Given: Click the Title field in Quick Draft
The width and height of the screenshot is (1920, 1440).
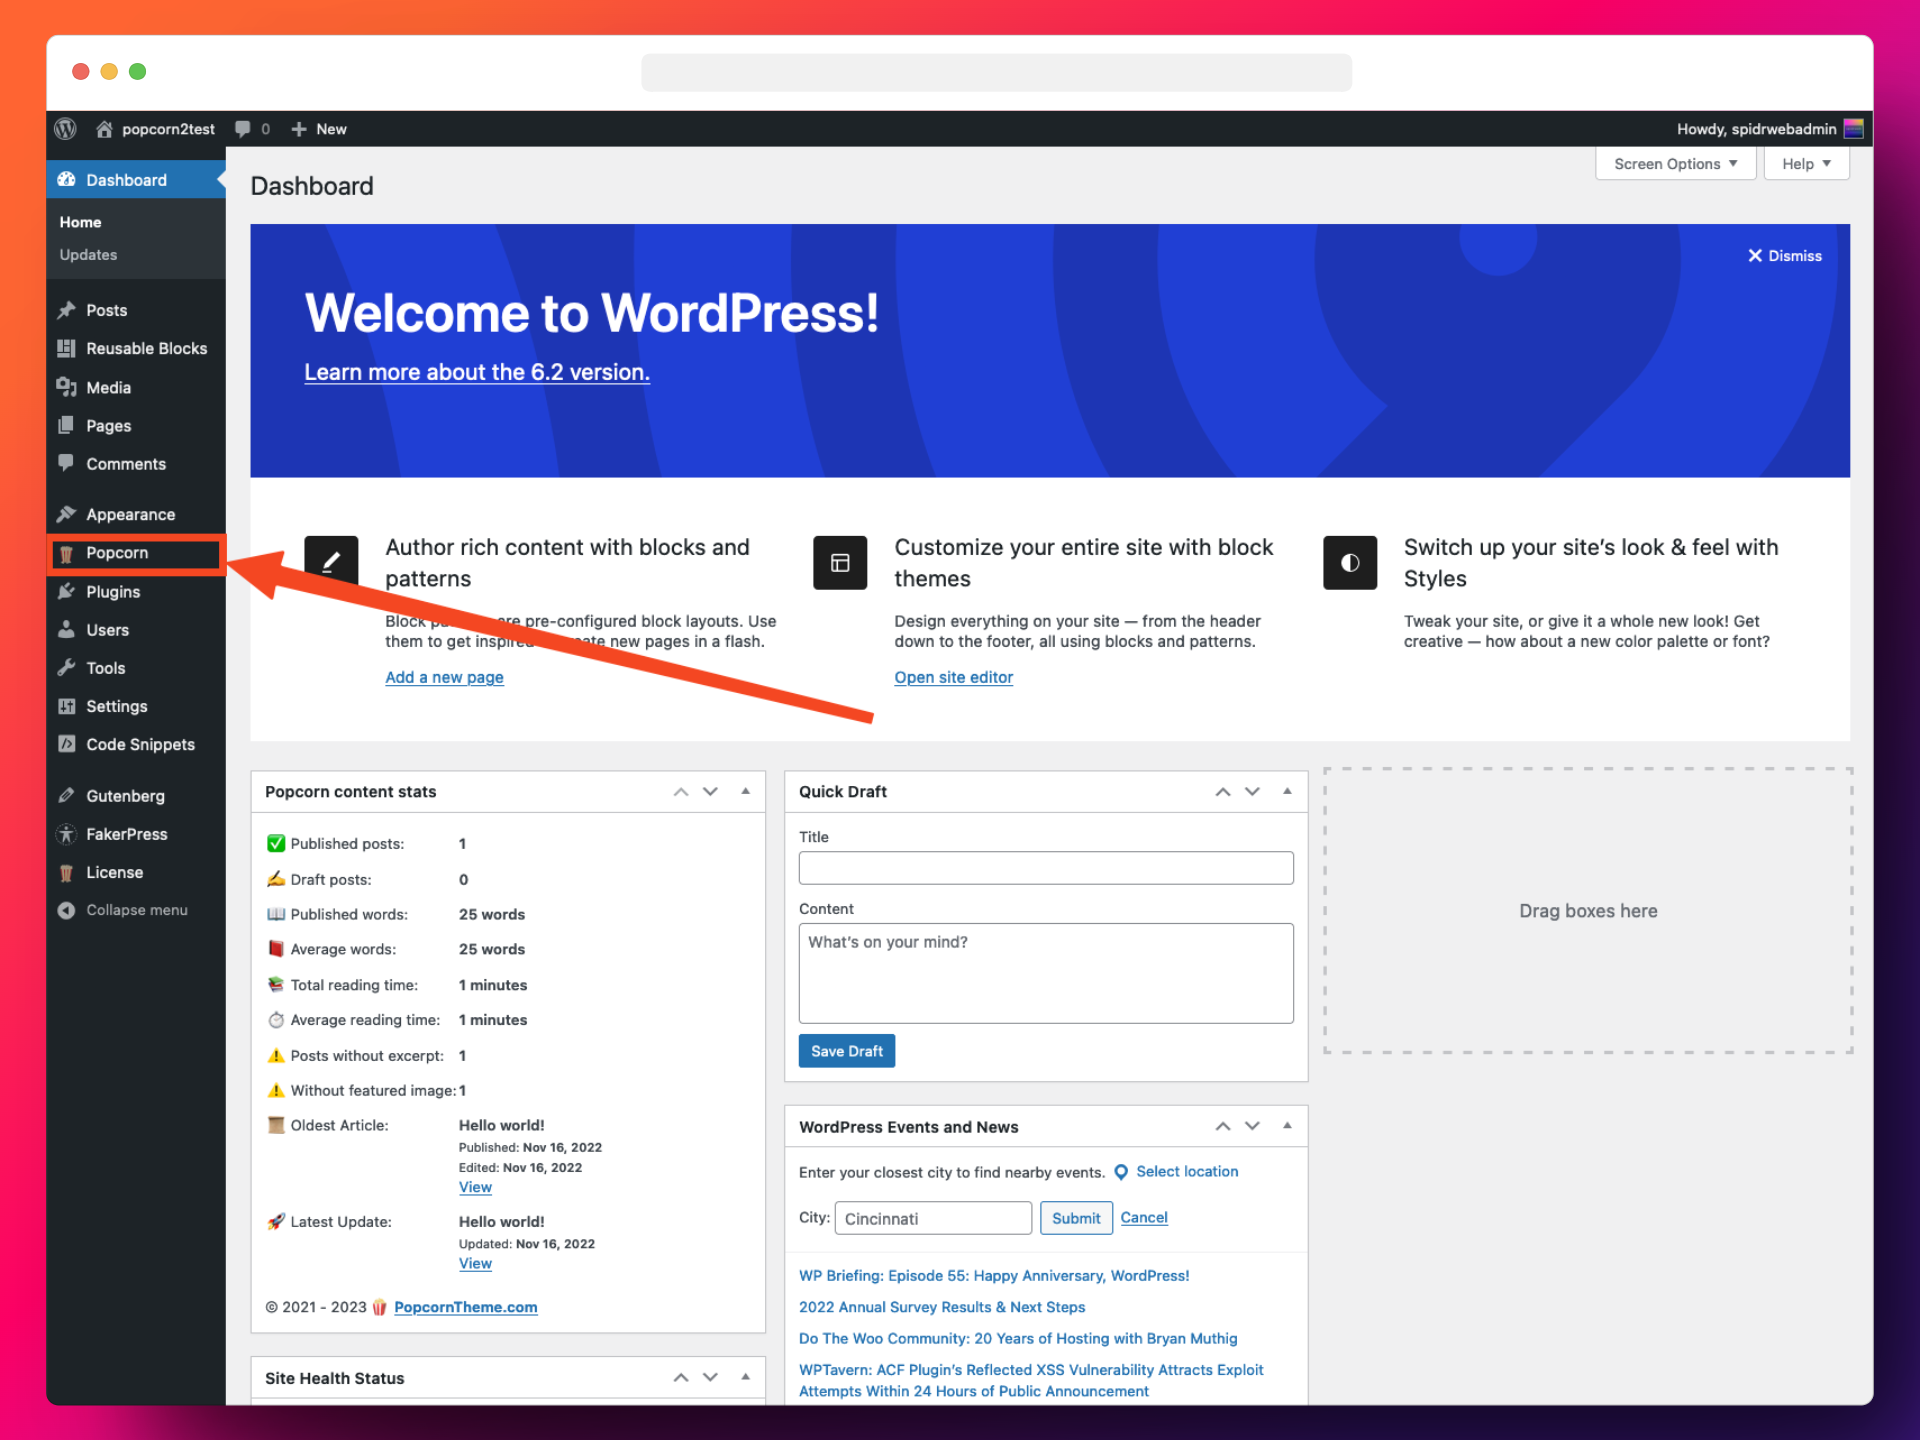Looking at the screenshot, I should (x=1045, y=868).
